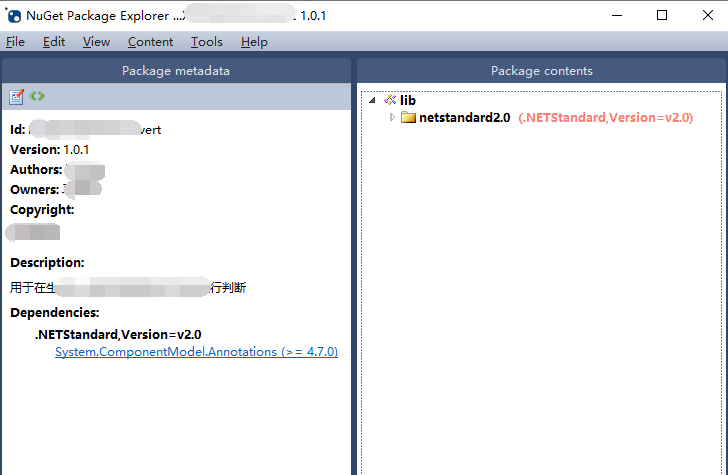
Task: Collapse the lib folder node
Action: click(x=372, y=100)
